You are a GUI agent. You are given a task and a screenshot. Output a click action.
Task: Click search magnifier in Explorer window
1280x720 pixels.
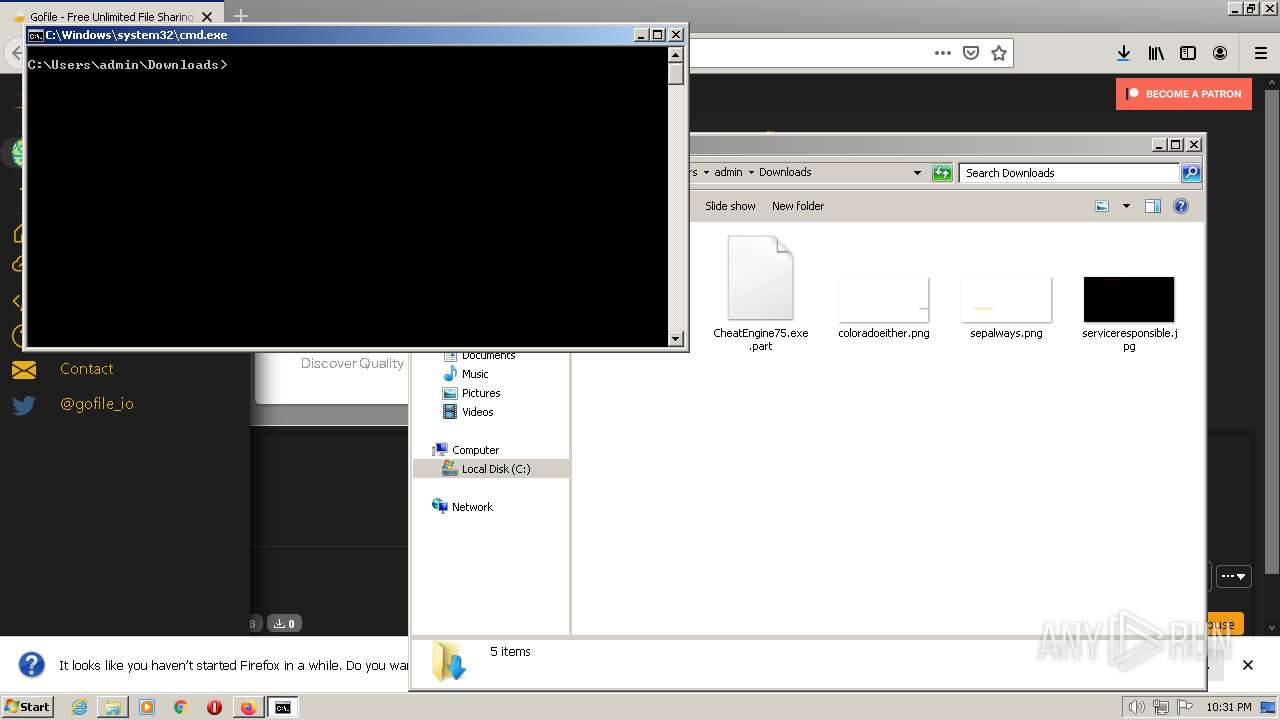1191,173
